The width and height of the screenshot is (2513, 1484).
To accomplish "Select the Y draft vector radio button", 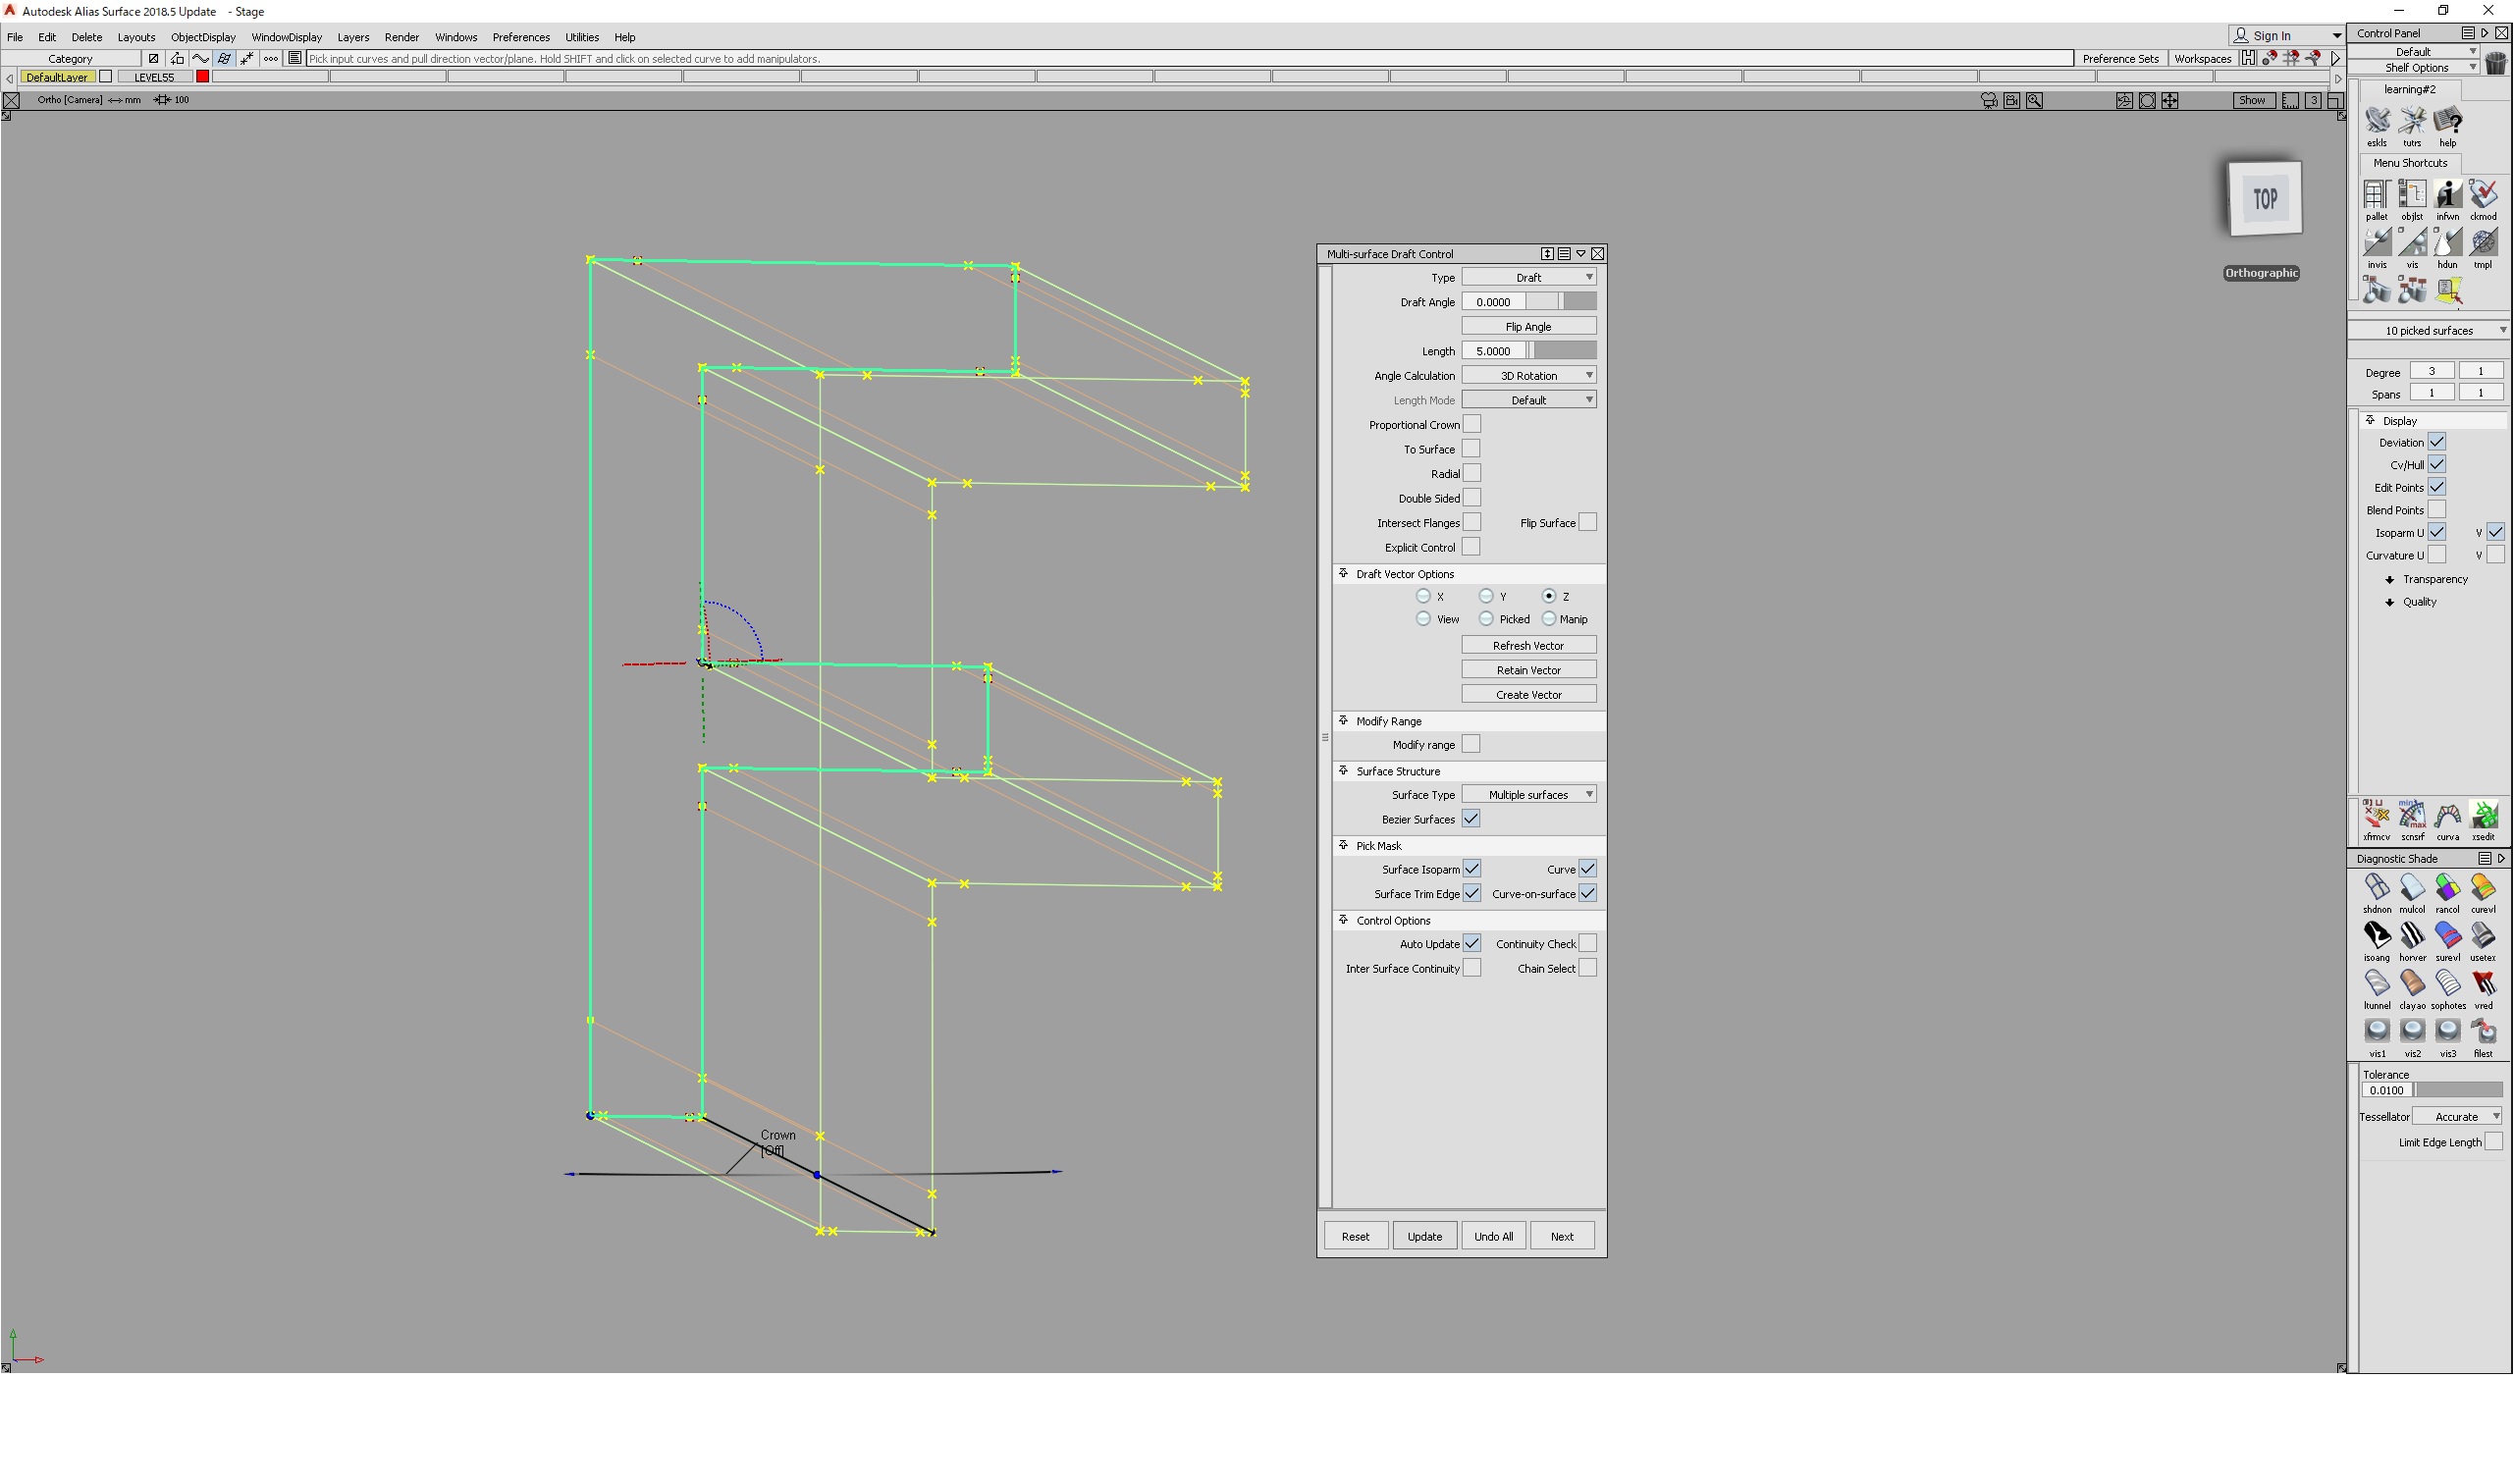I will [1486, 595].
